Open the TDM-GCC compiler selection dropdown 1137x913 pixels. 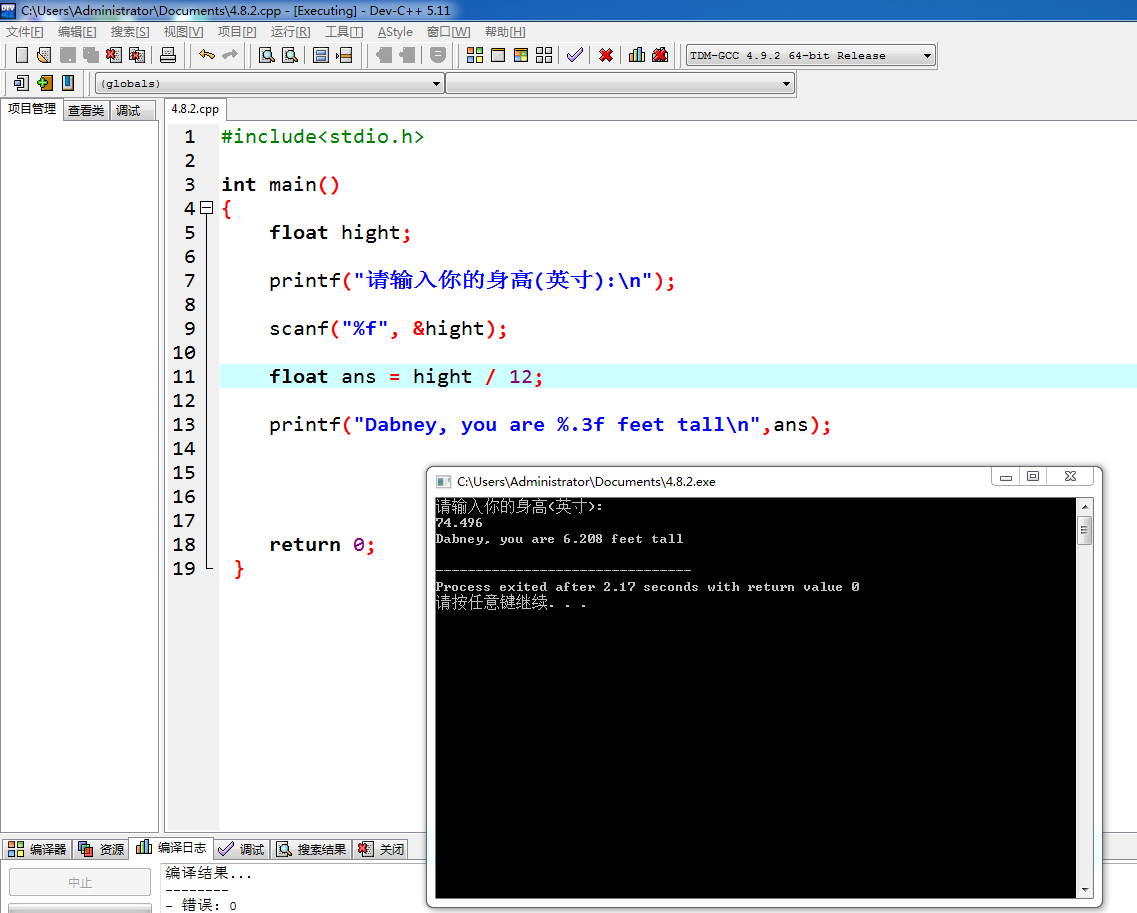coord(811,56)
